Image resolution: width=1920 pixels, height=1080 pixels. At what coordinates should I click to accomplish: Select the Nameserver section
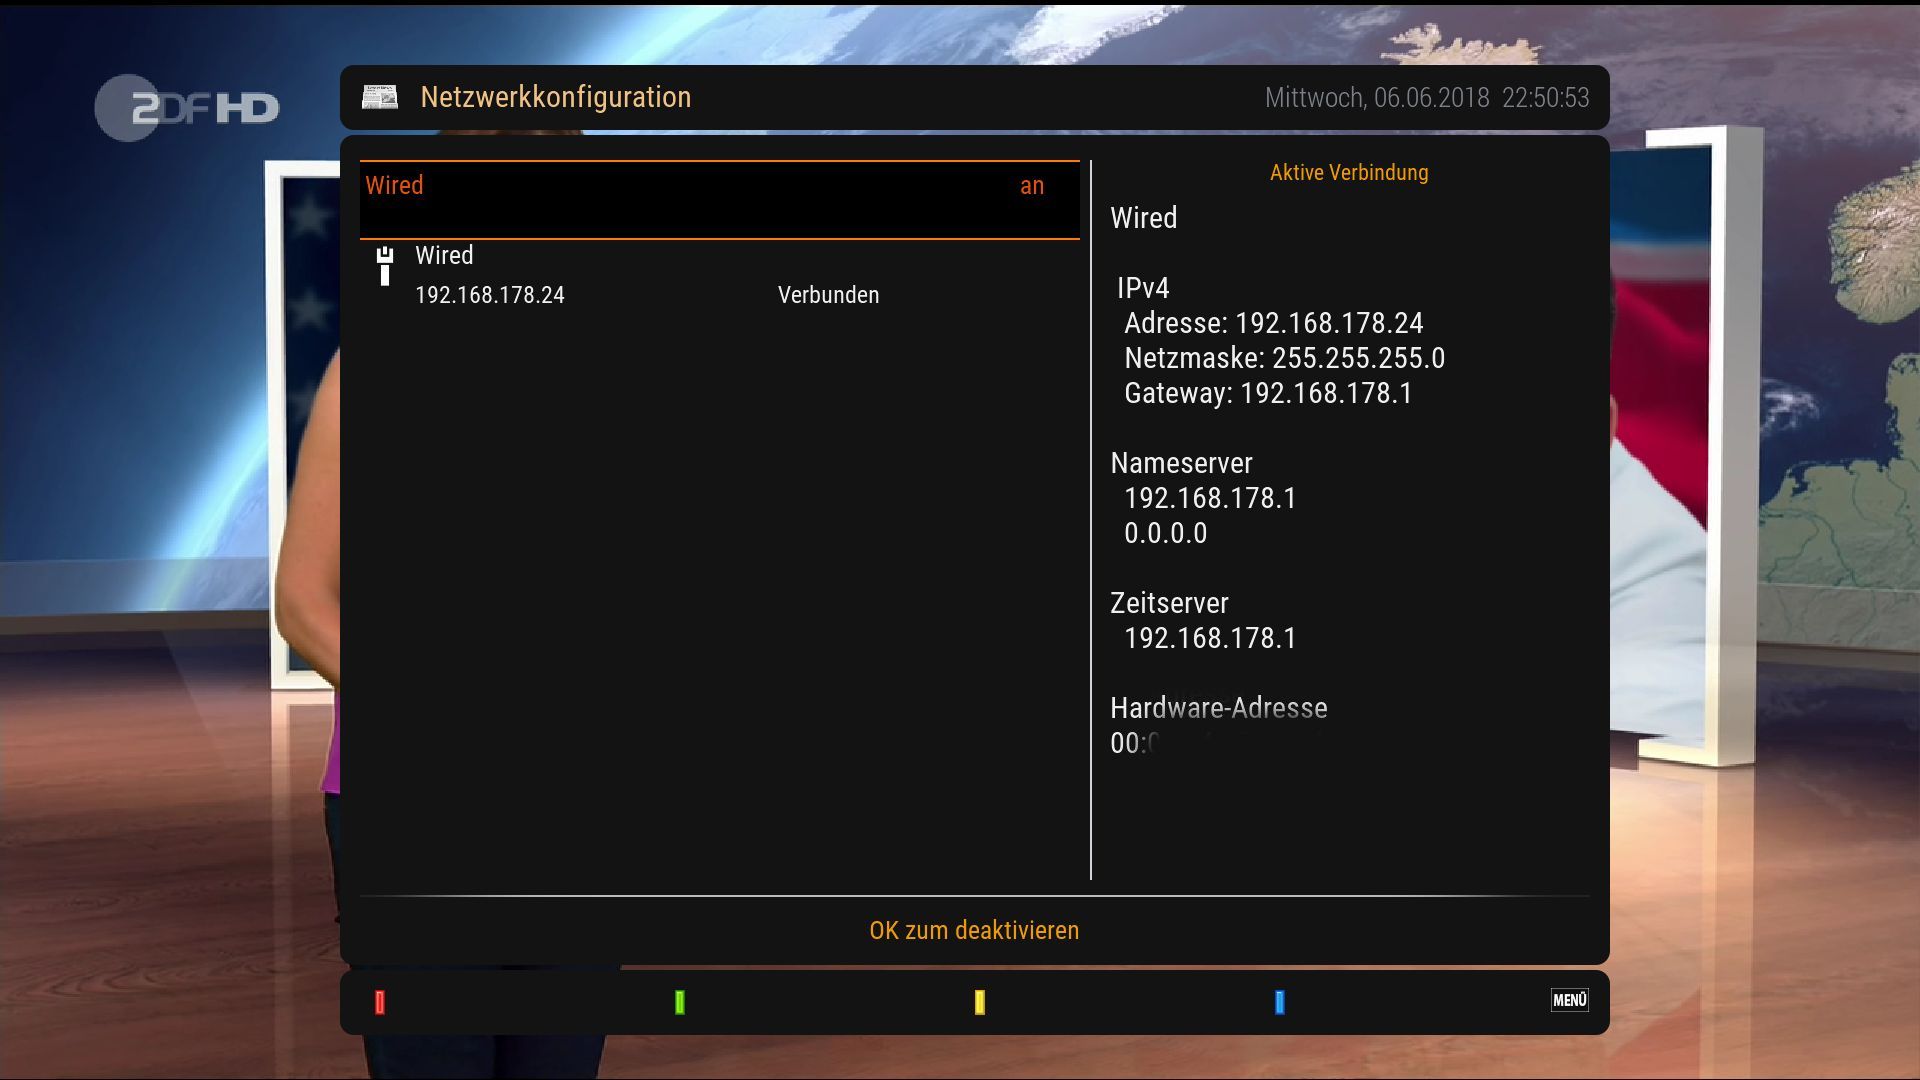coord(1181,463)
